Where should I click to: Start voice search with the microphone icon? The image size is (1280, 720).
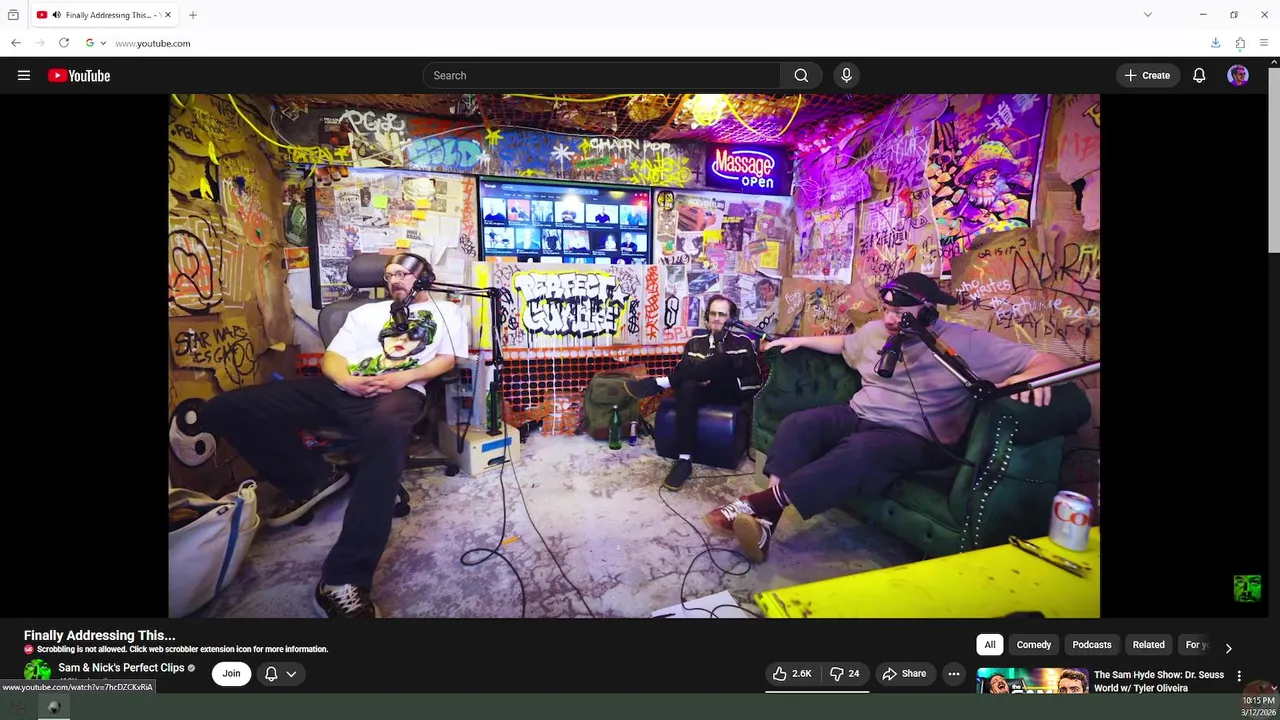[846, 75]
